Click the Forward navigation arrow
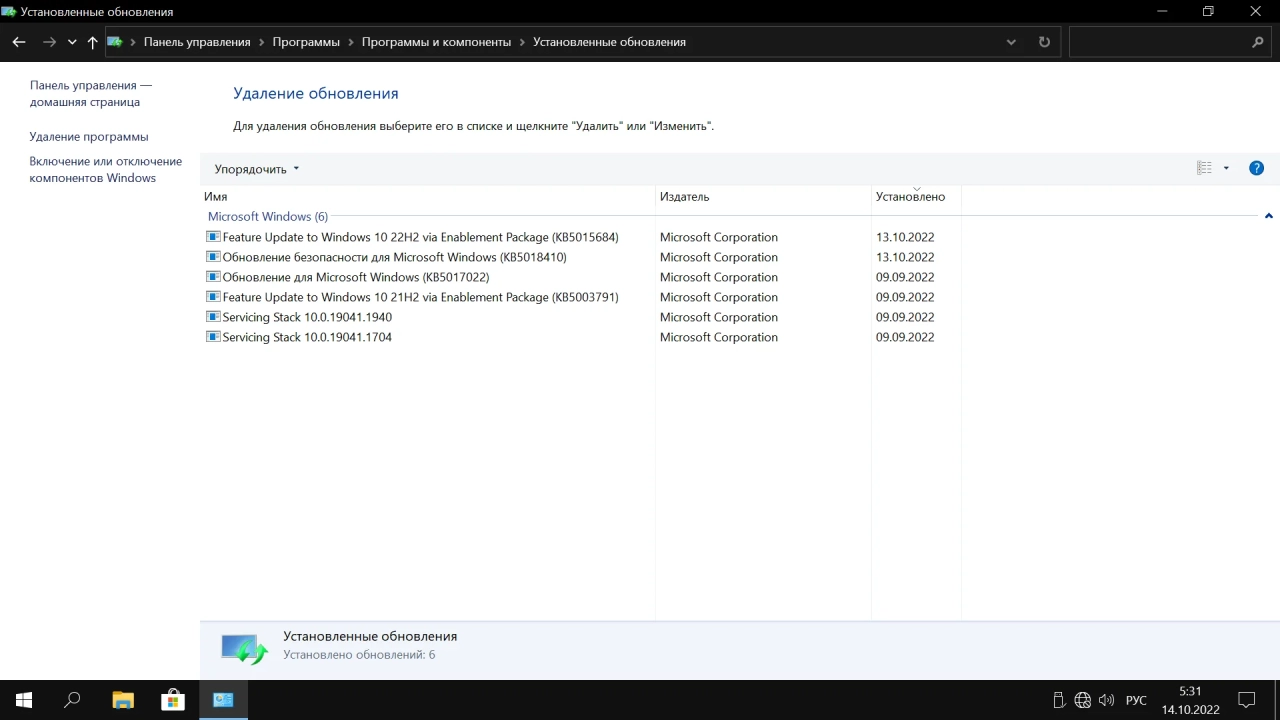The width and height of the screenshot is (1280, 720). (49, 42)
